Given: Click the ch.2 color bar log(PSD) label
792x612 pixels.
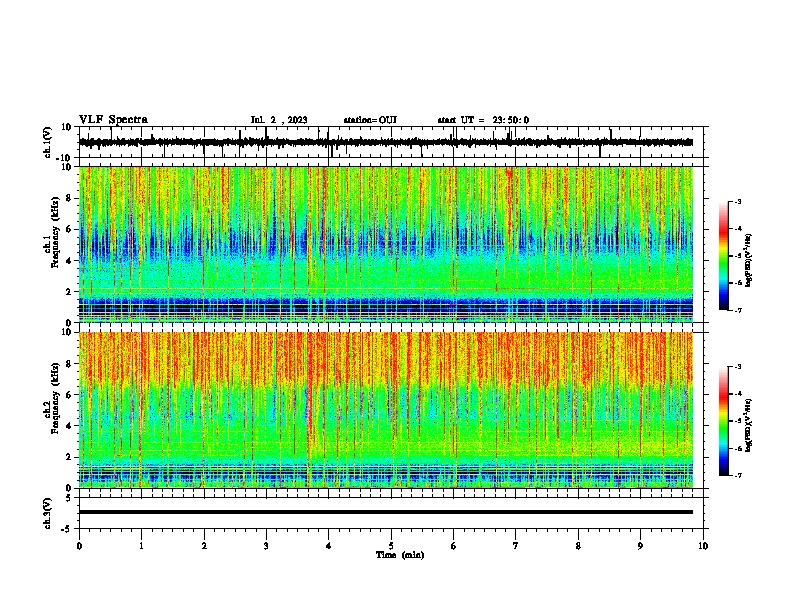Looking at the screenshot, I should click(x=749, y=425).
